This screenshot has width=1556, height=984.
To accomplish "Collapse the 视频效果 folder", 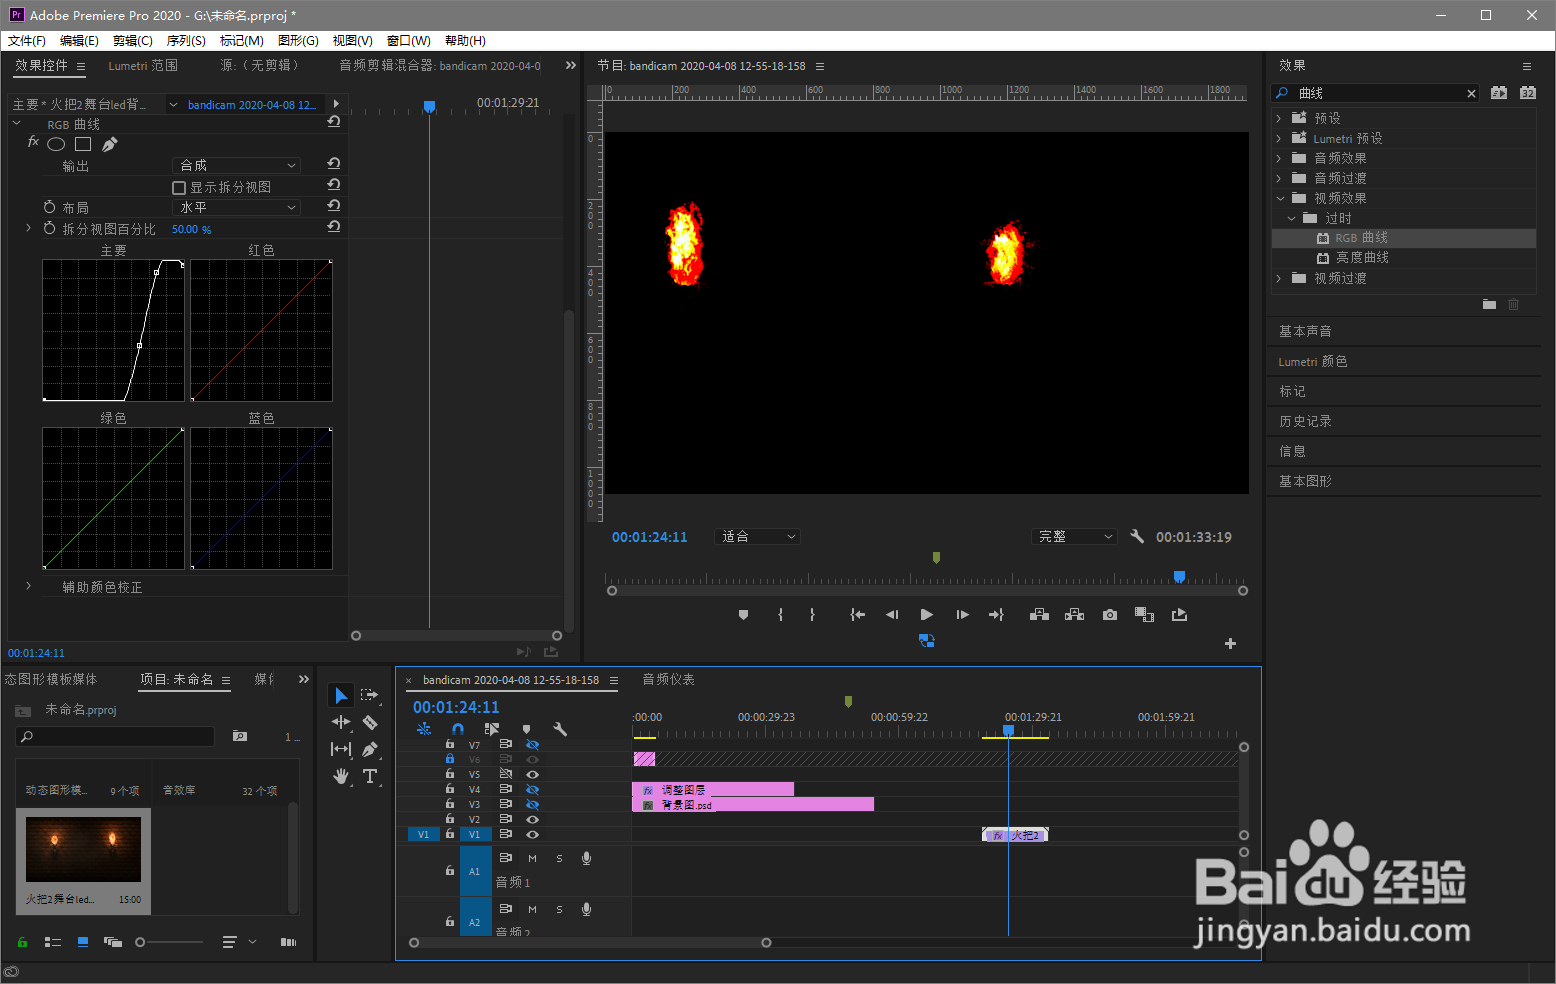I will click(1279, 198).
